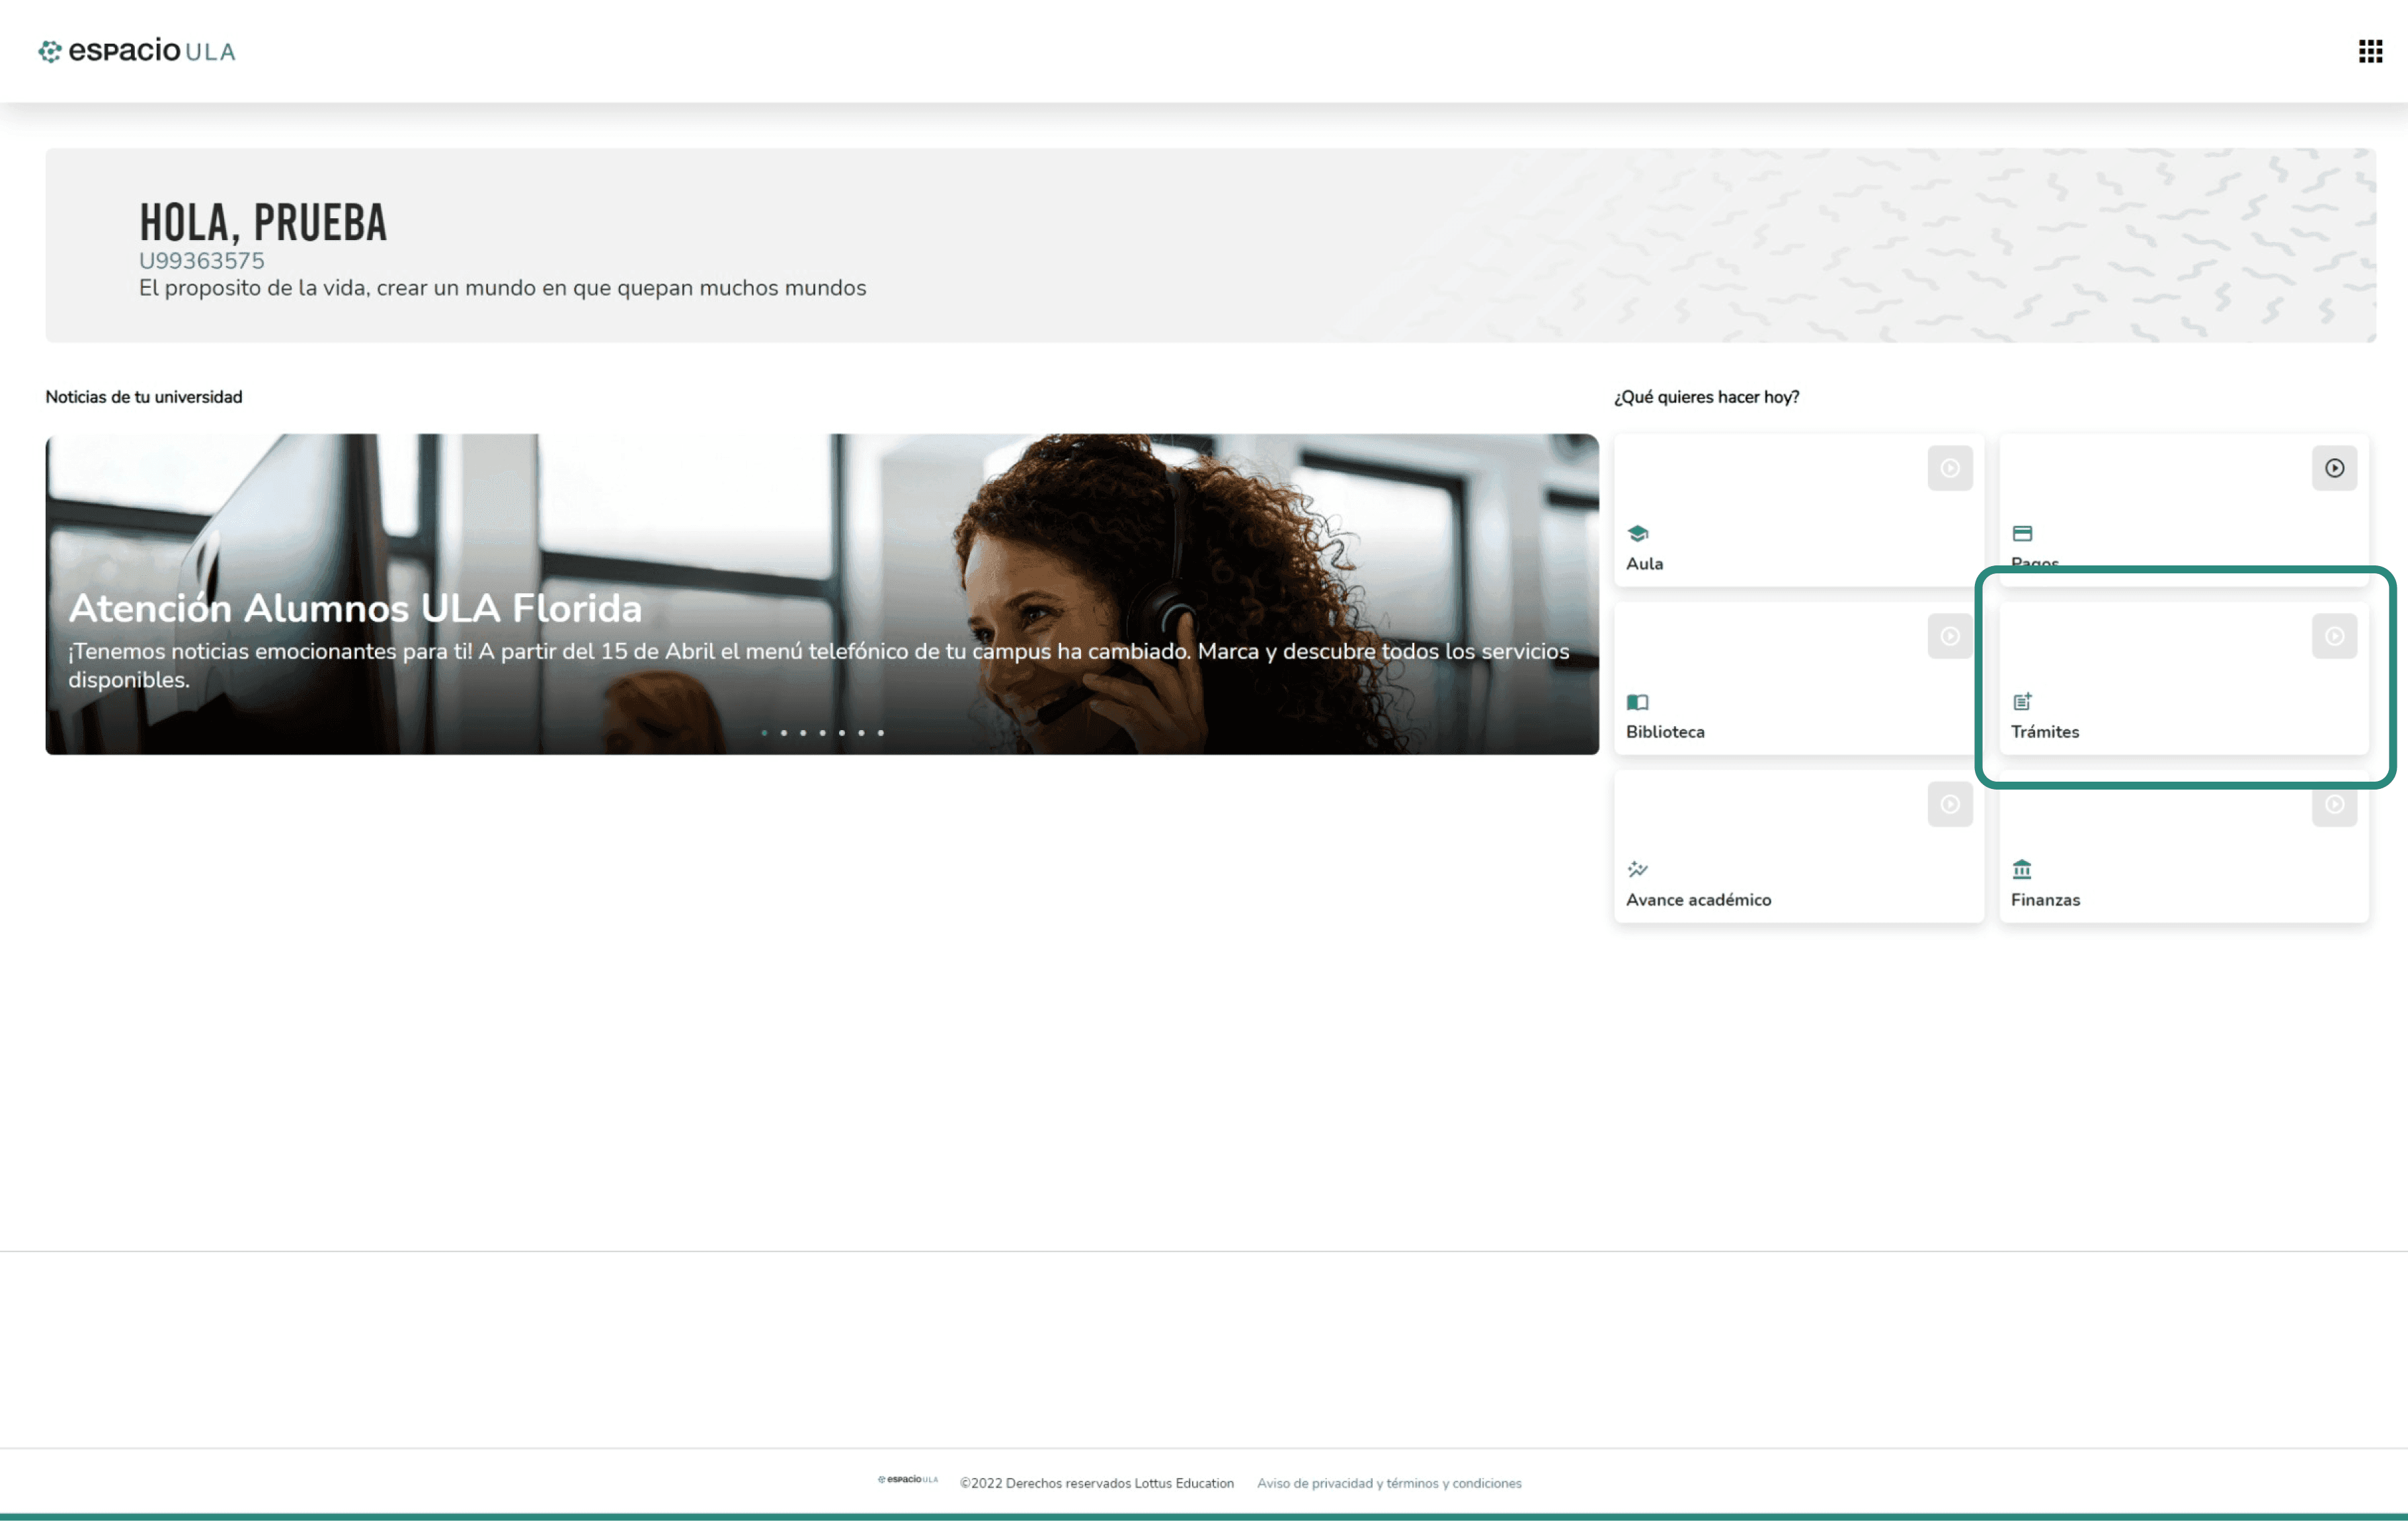Image resolution: width=2408 pixels, height=1521 pixels.
Task: Open the apps grid menu icon
Action: 2369,51
